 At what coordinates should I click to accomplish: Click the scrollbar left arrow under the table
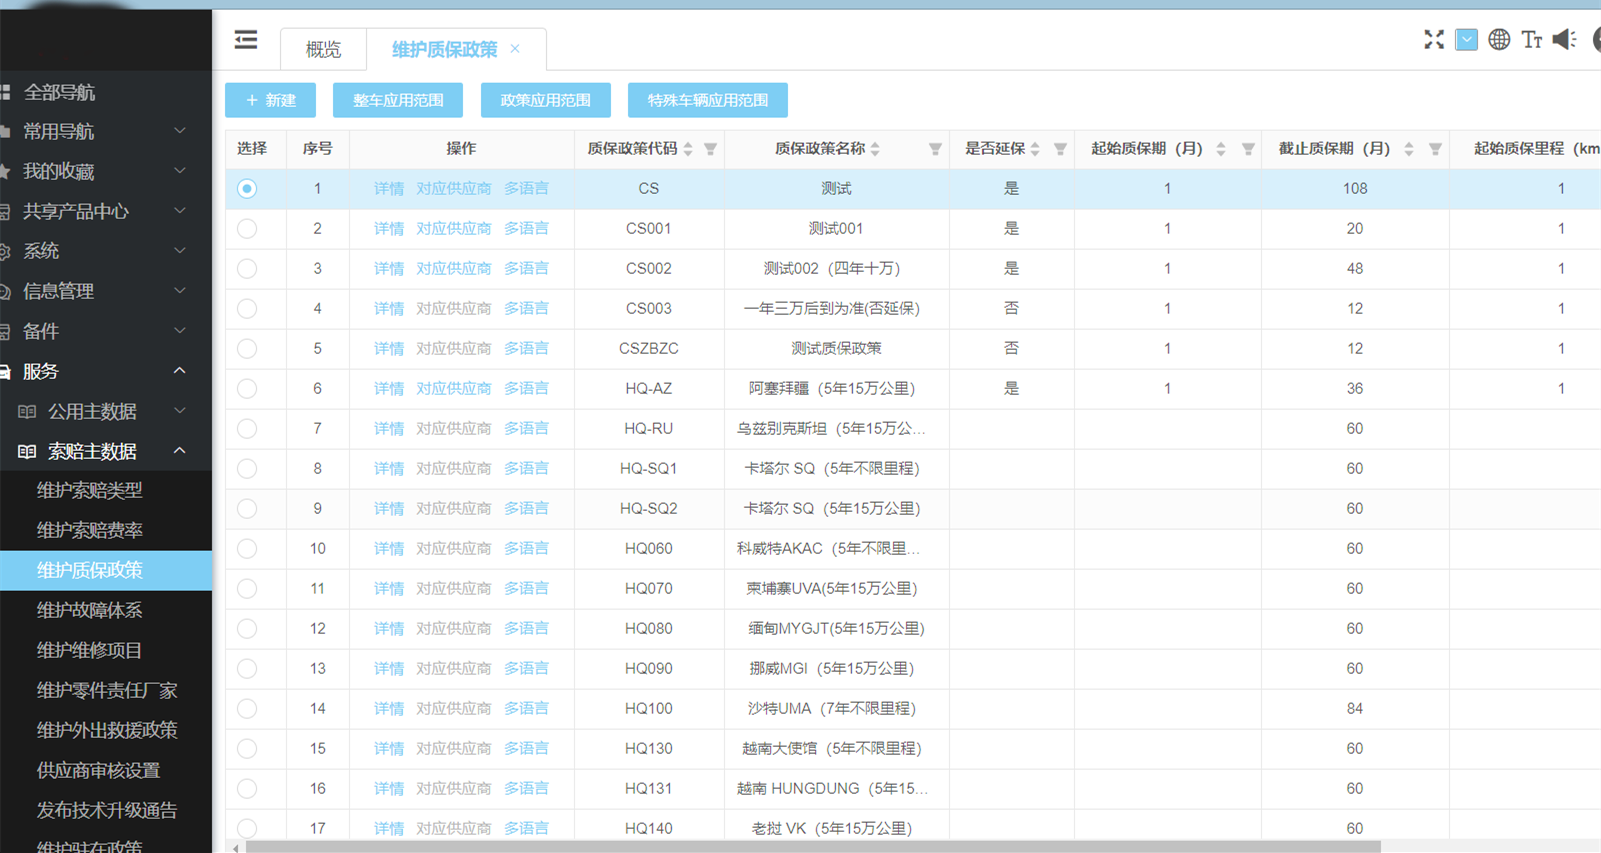(235, 848)
